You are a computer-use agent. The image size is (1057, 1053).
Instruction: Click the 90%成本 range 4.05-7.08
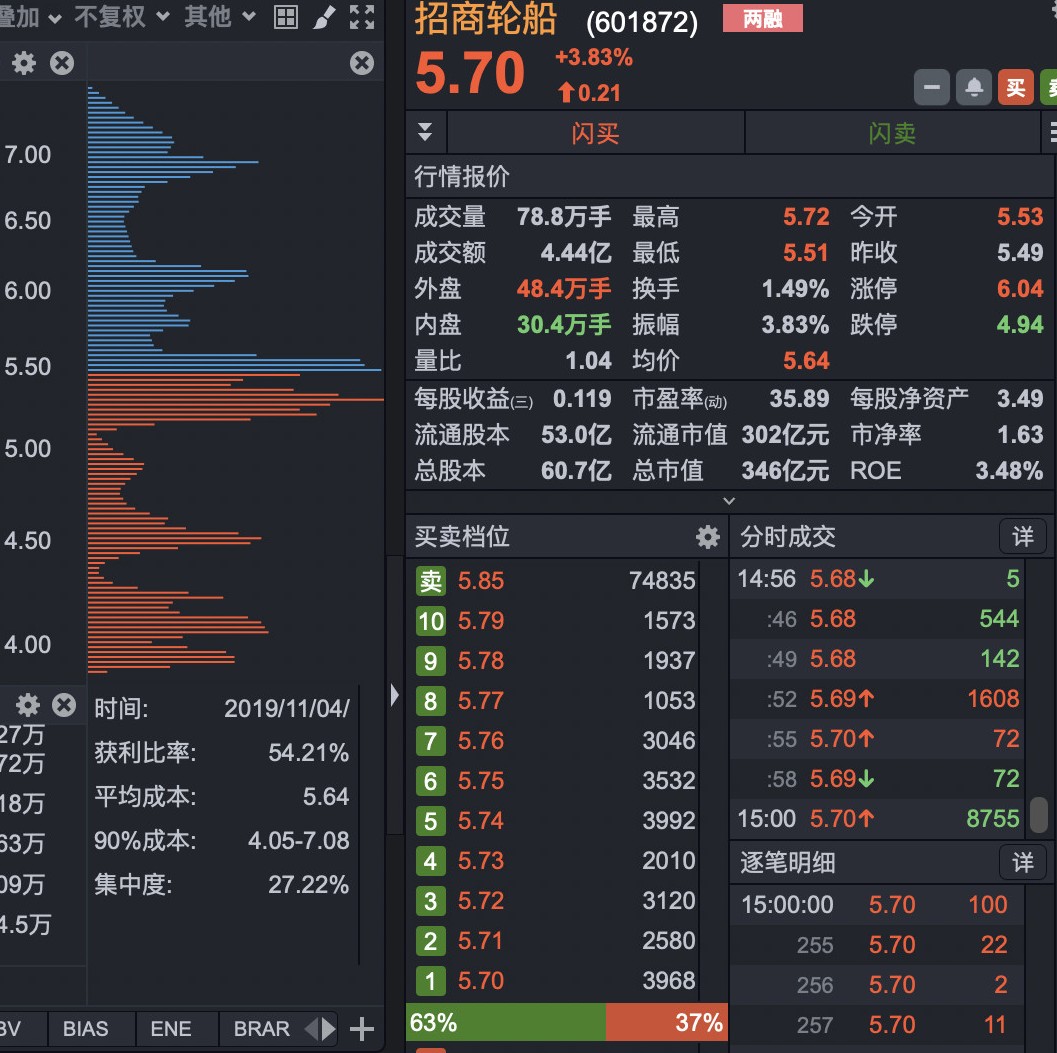pos(299,841)
